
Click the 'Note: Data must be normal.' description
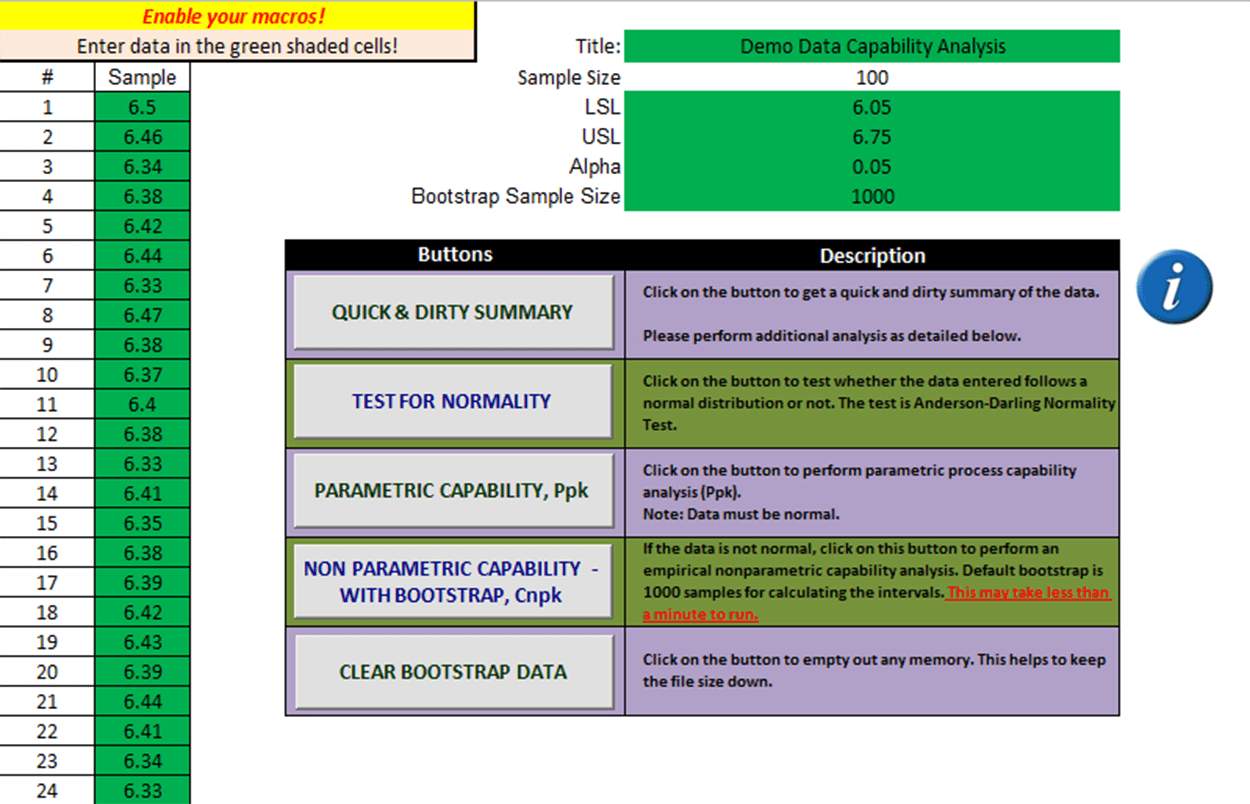[x=741, y=514]
